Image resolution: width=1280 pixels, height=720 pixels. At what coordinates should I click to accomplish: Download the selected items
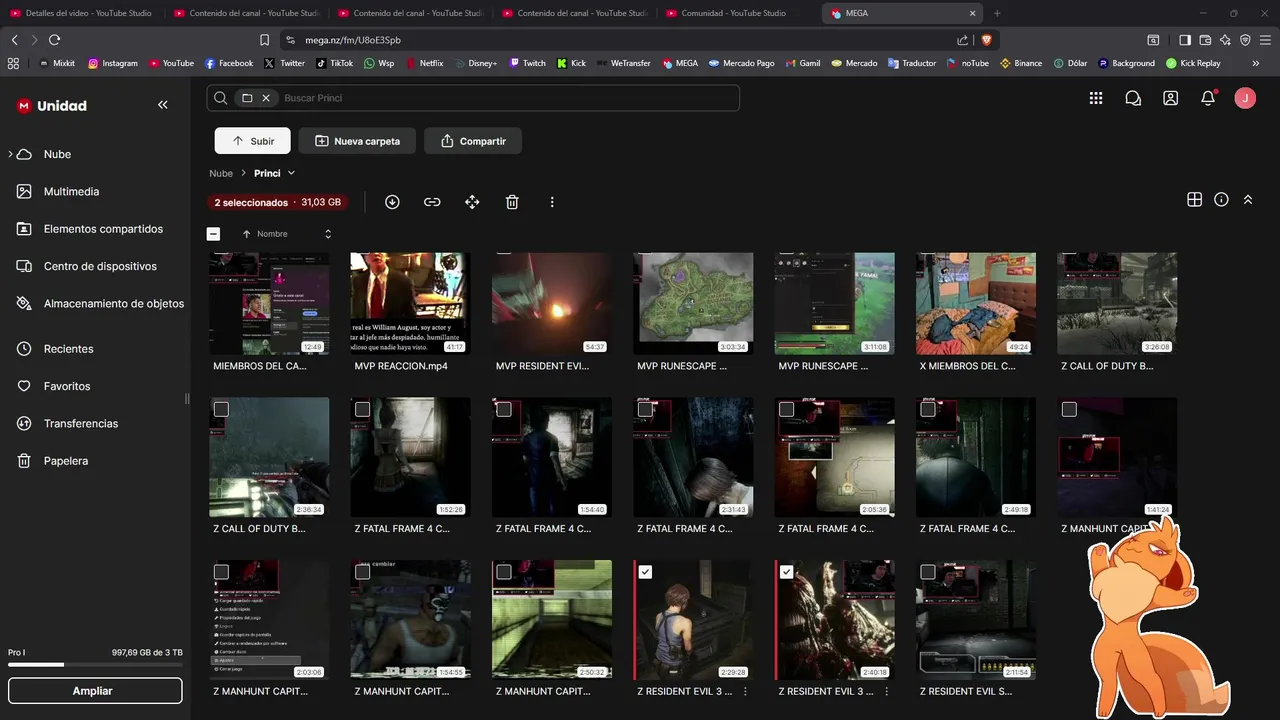392,202
